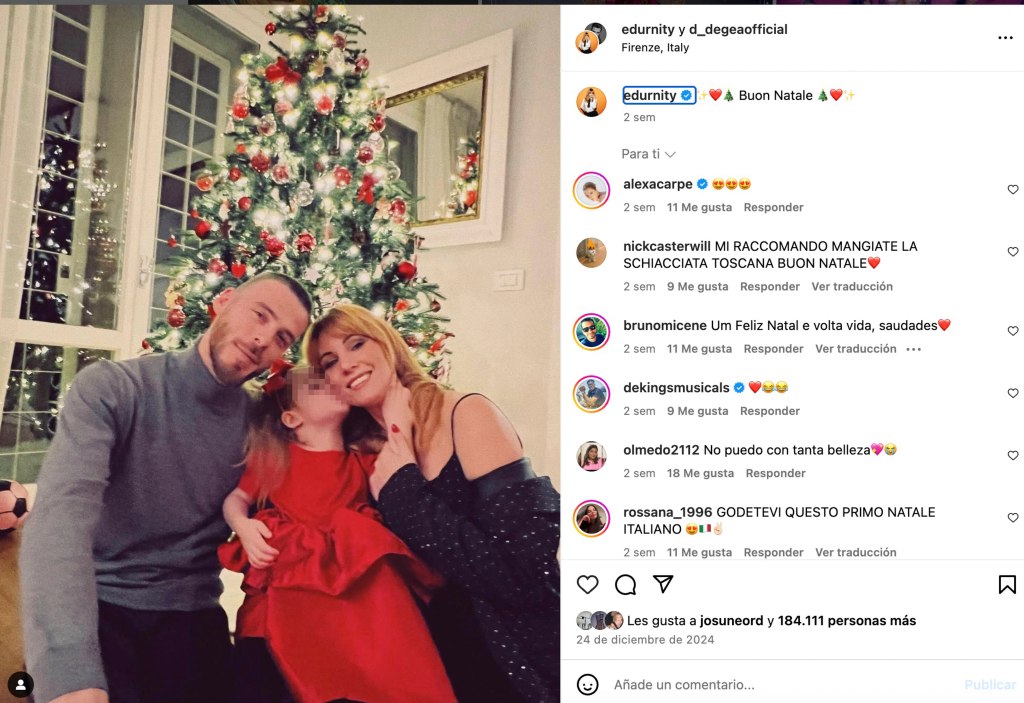The image size is (1024, 703).
Task: Open three-dots options on brunomicene's comment
Action: coord(913,349)
